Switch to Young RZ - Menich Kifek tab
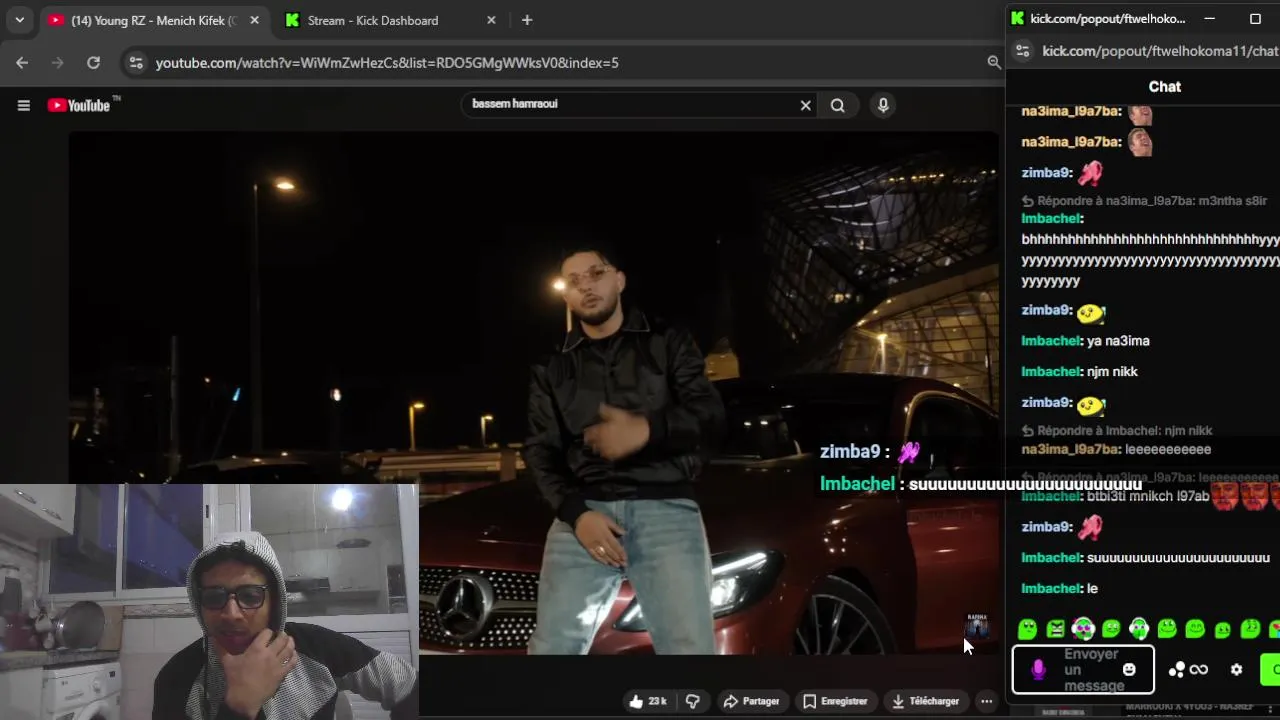The image size is (1280, 720). point(153,20)
